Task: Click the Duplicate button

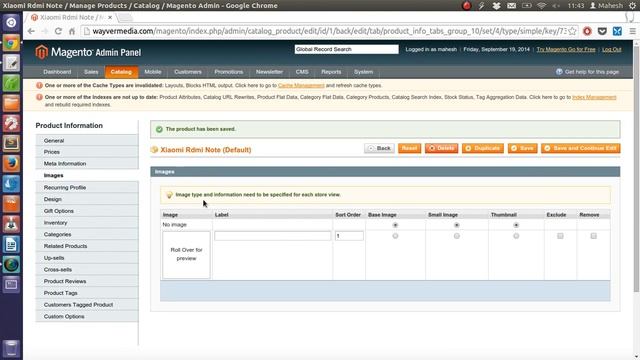Action: tap(483, 149)
